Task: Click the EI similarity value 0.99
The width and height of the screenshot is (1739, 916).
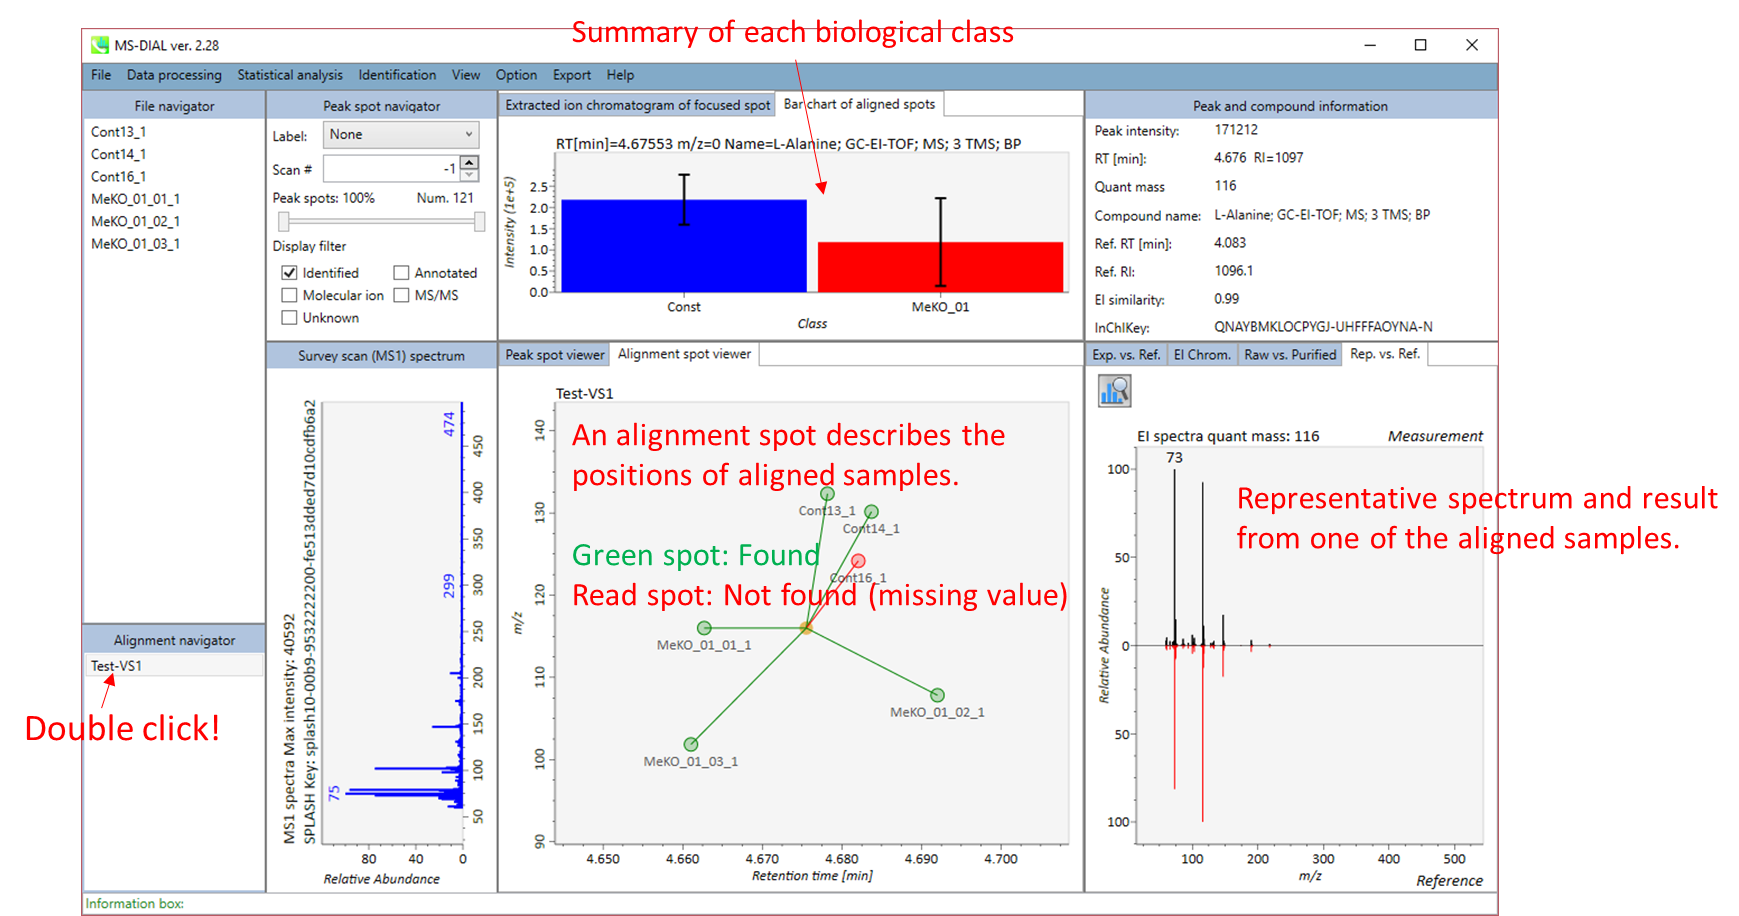Action: click(1226, 299)
